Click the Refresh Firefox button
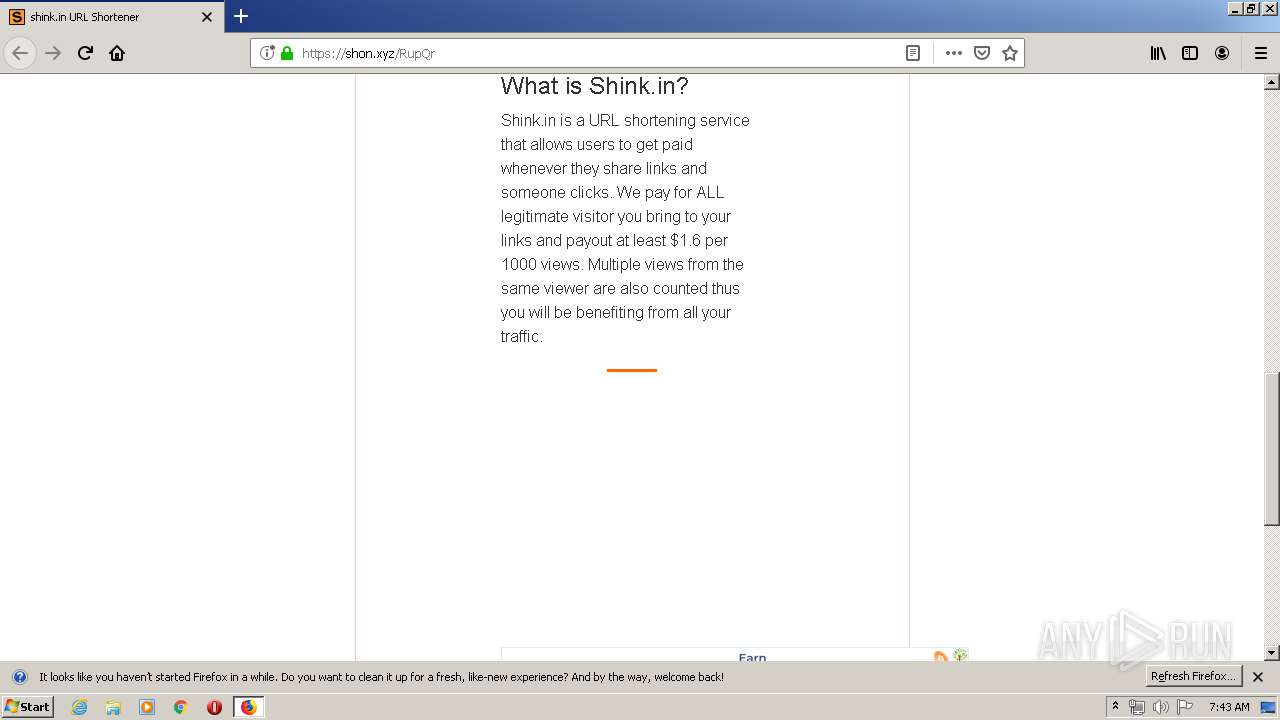Viewport: 1280px width, 720px height. tap(1194, 676)
